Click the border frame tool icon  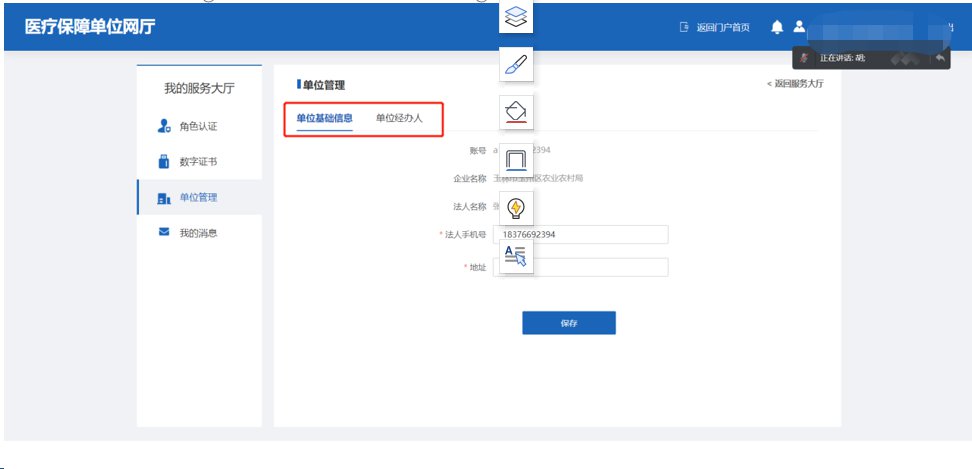pyautogui.click(x=515, y=160)
